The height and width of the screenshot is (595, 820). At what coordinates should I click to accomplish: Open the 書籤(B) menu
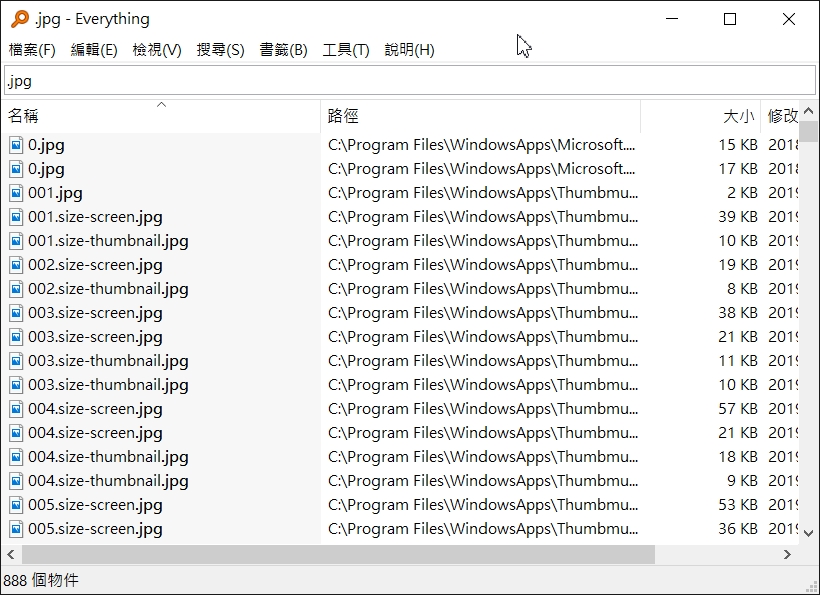tap(283, 50)
